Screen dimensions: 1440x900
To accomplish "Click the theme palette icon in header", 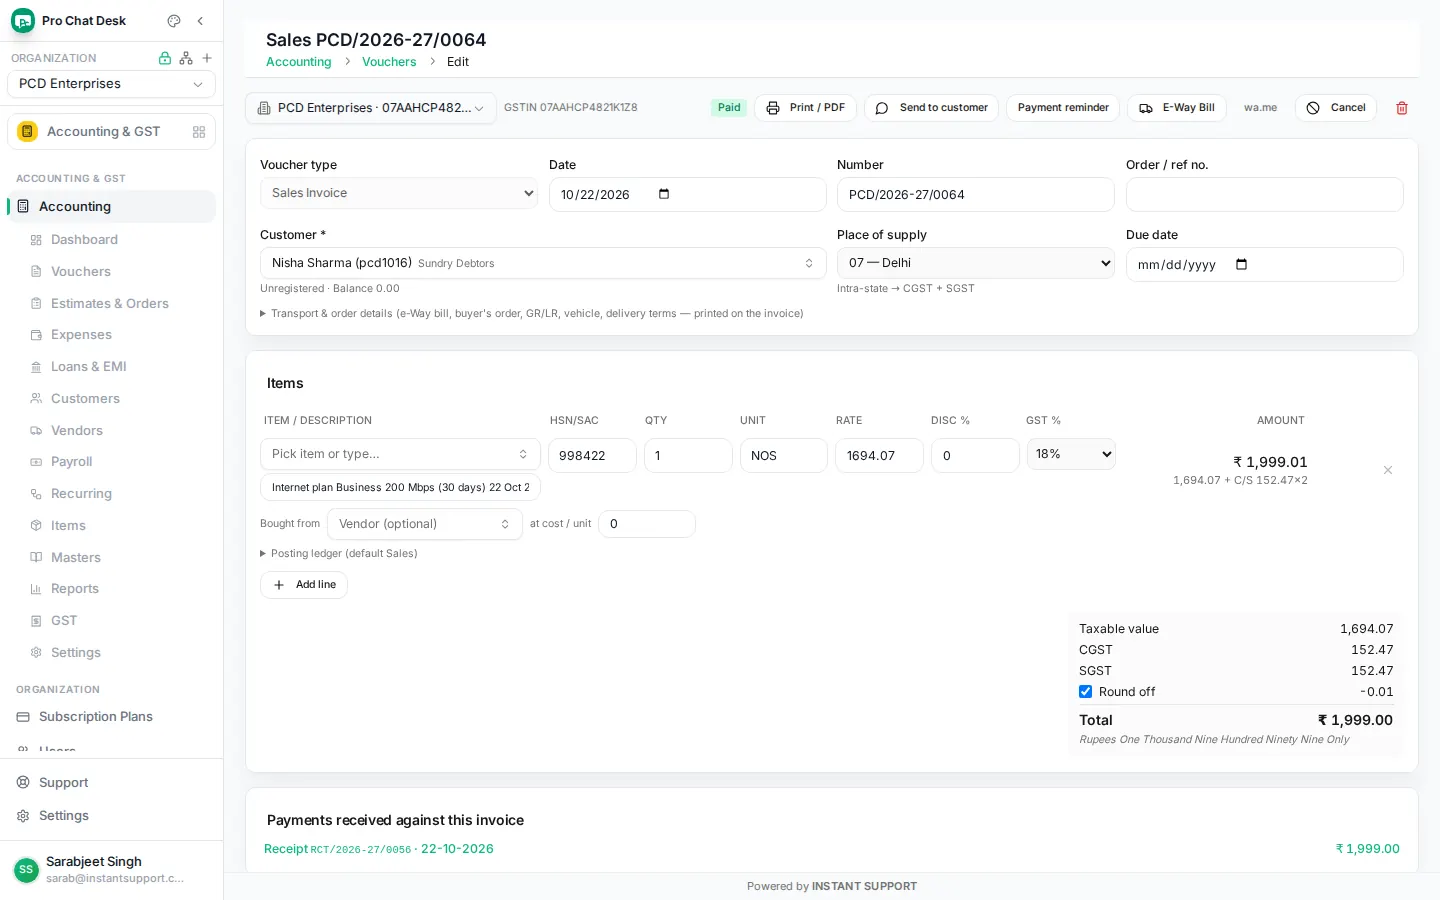I will (174, 21).
